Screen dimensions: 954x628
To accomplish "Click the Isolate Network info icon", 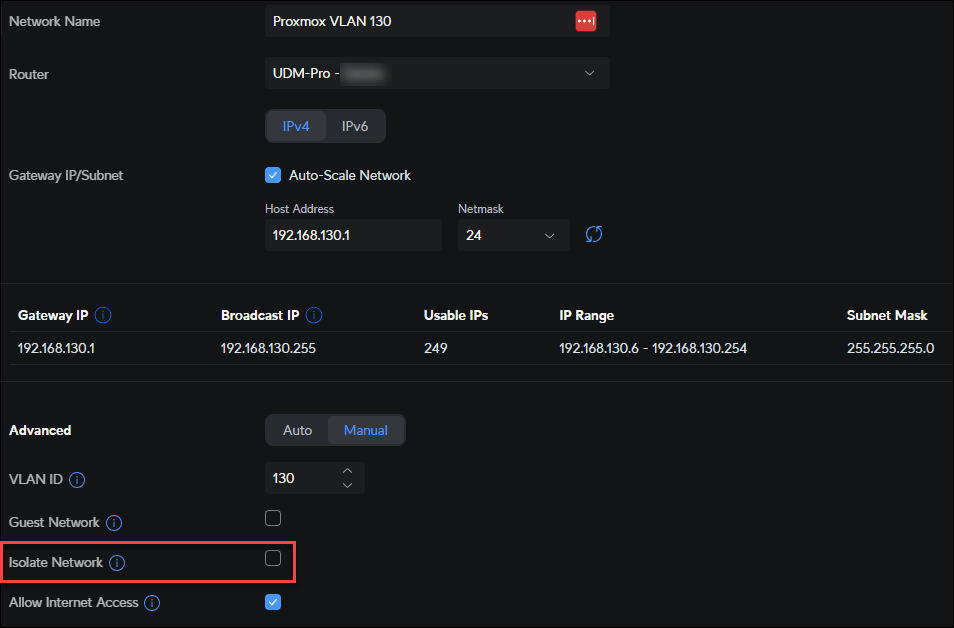I will [x=117, y=563].
